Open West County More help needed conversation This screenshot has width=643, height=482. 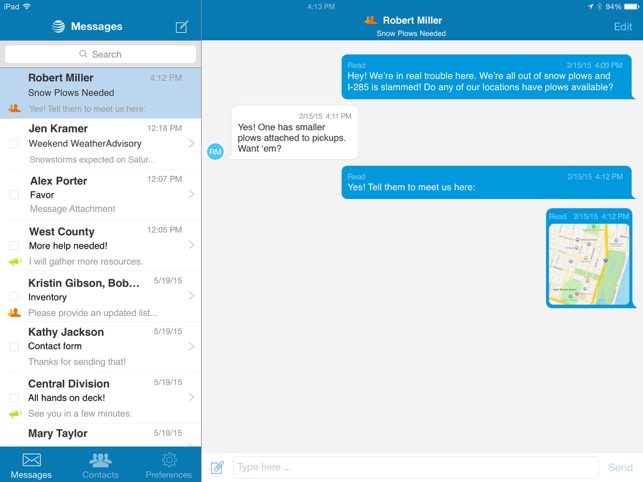click(100, 246)
